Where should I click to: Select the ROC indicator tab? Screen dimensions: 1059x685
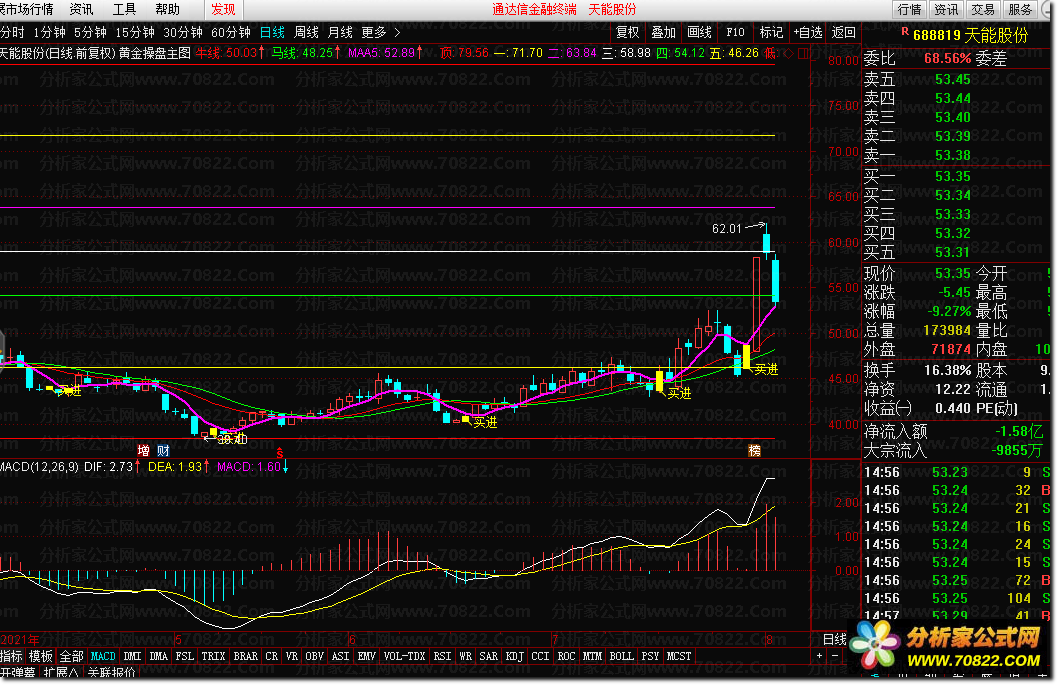click(x=567, y=656)
